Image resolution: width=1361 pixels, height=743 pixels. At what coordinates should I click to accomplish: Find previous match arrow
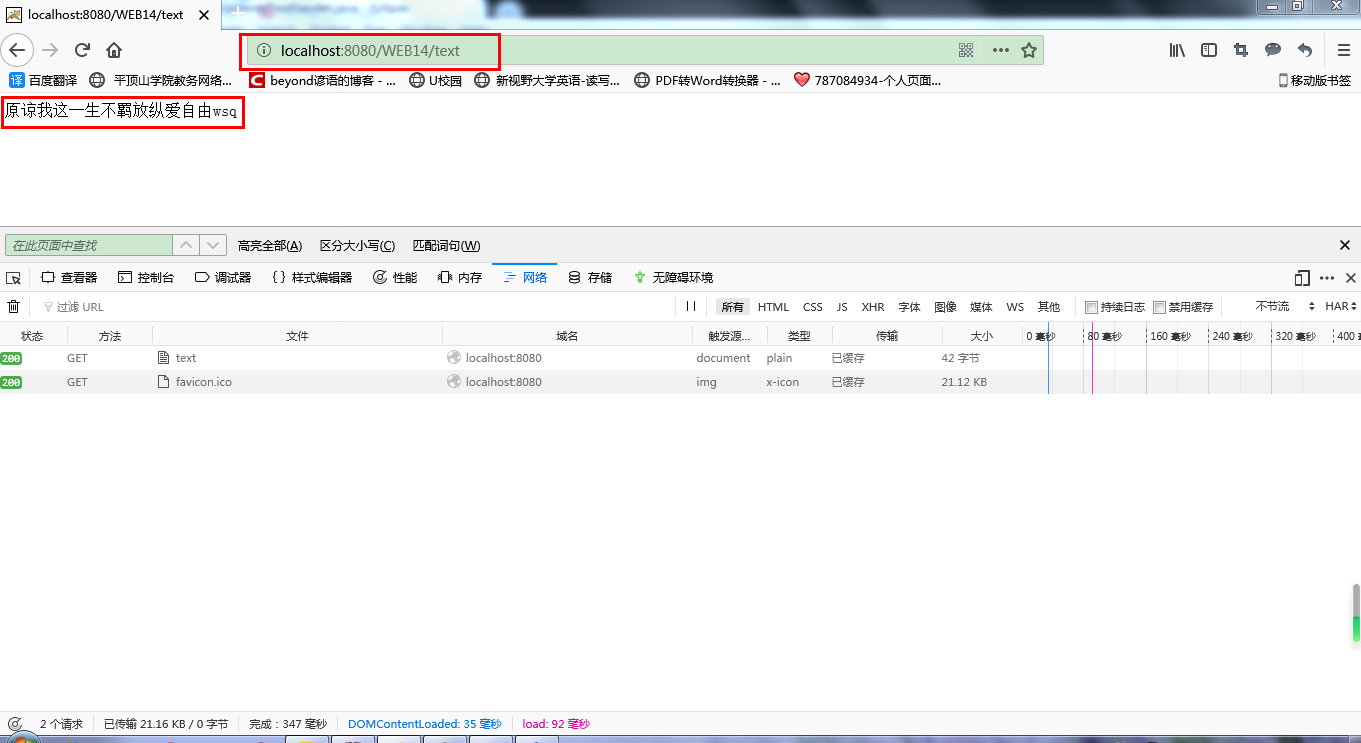coord(186,245)
